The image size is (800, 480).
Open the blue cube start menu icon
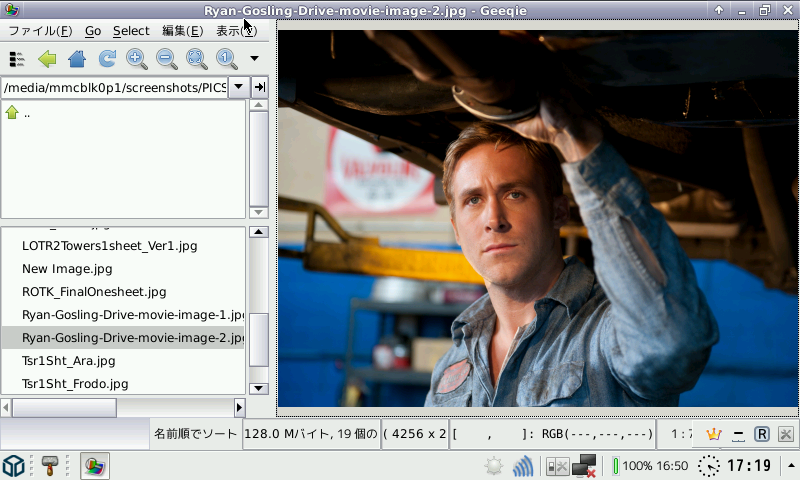pyautogui.click(x=14, y=466)
